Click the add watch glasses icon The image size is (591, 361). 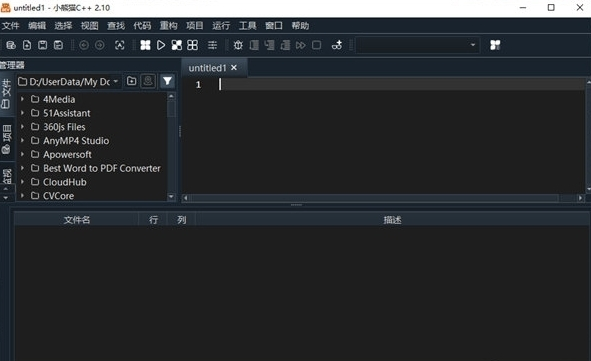pyautogui.click(x=337, y=45)
